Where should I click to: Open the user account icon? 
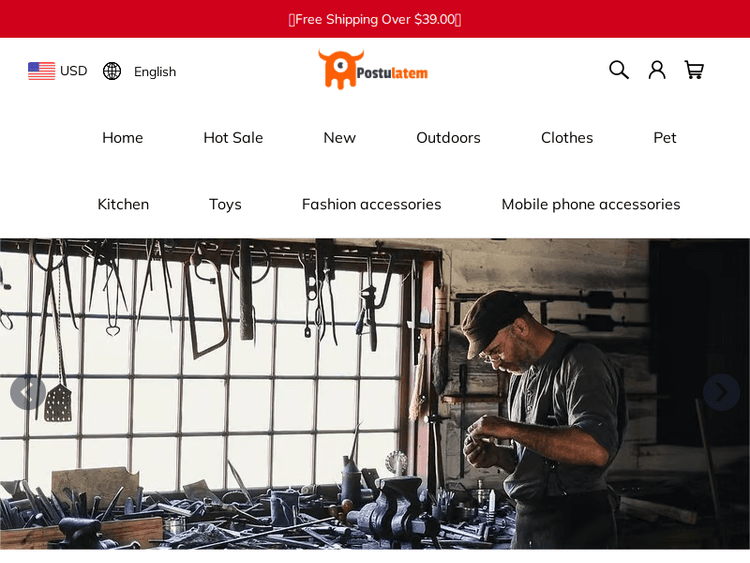point(657,70)
